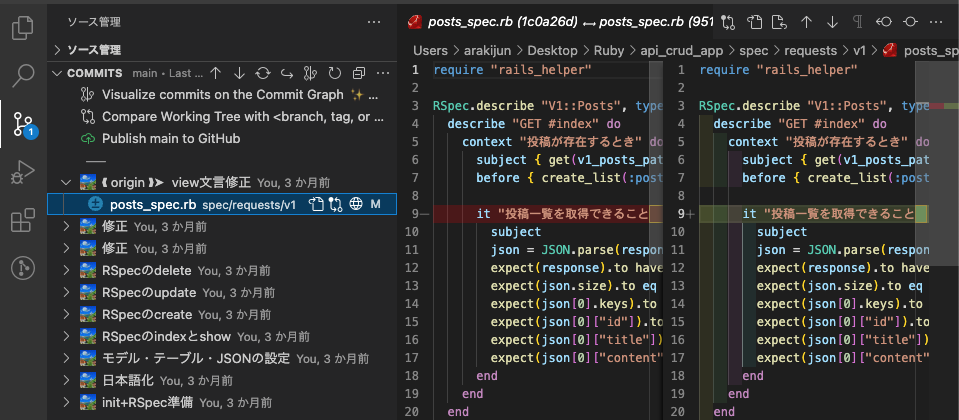
Task: Open file icon on posts_spec.rb row
Action: [x=316, y=204]
